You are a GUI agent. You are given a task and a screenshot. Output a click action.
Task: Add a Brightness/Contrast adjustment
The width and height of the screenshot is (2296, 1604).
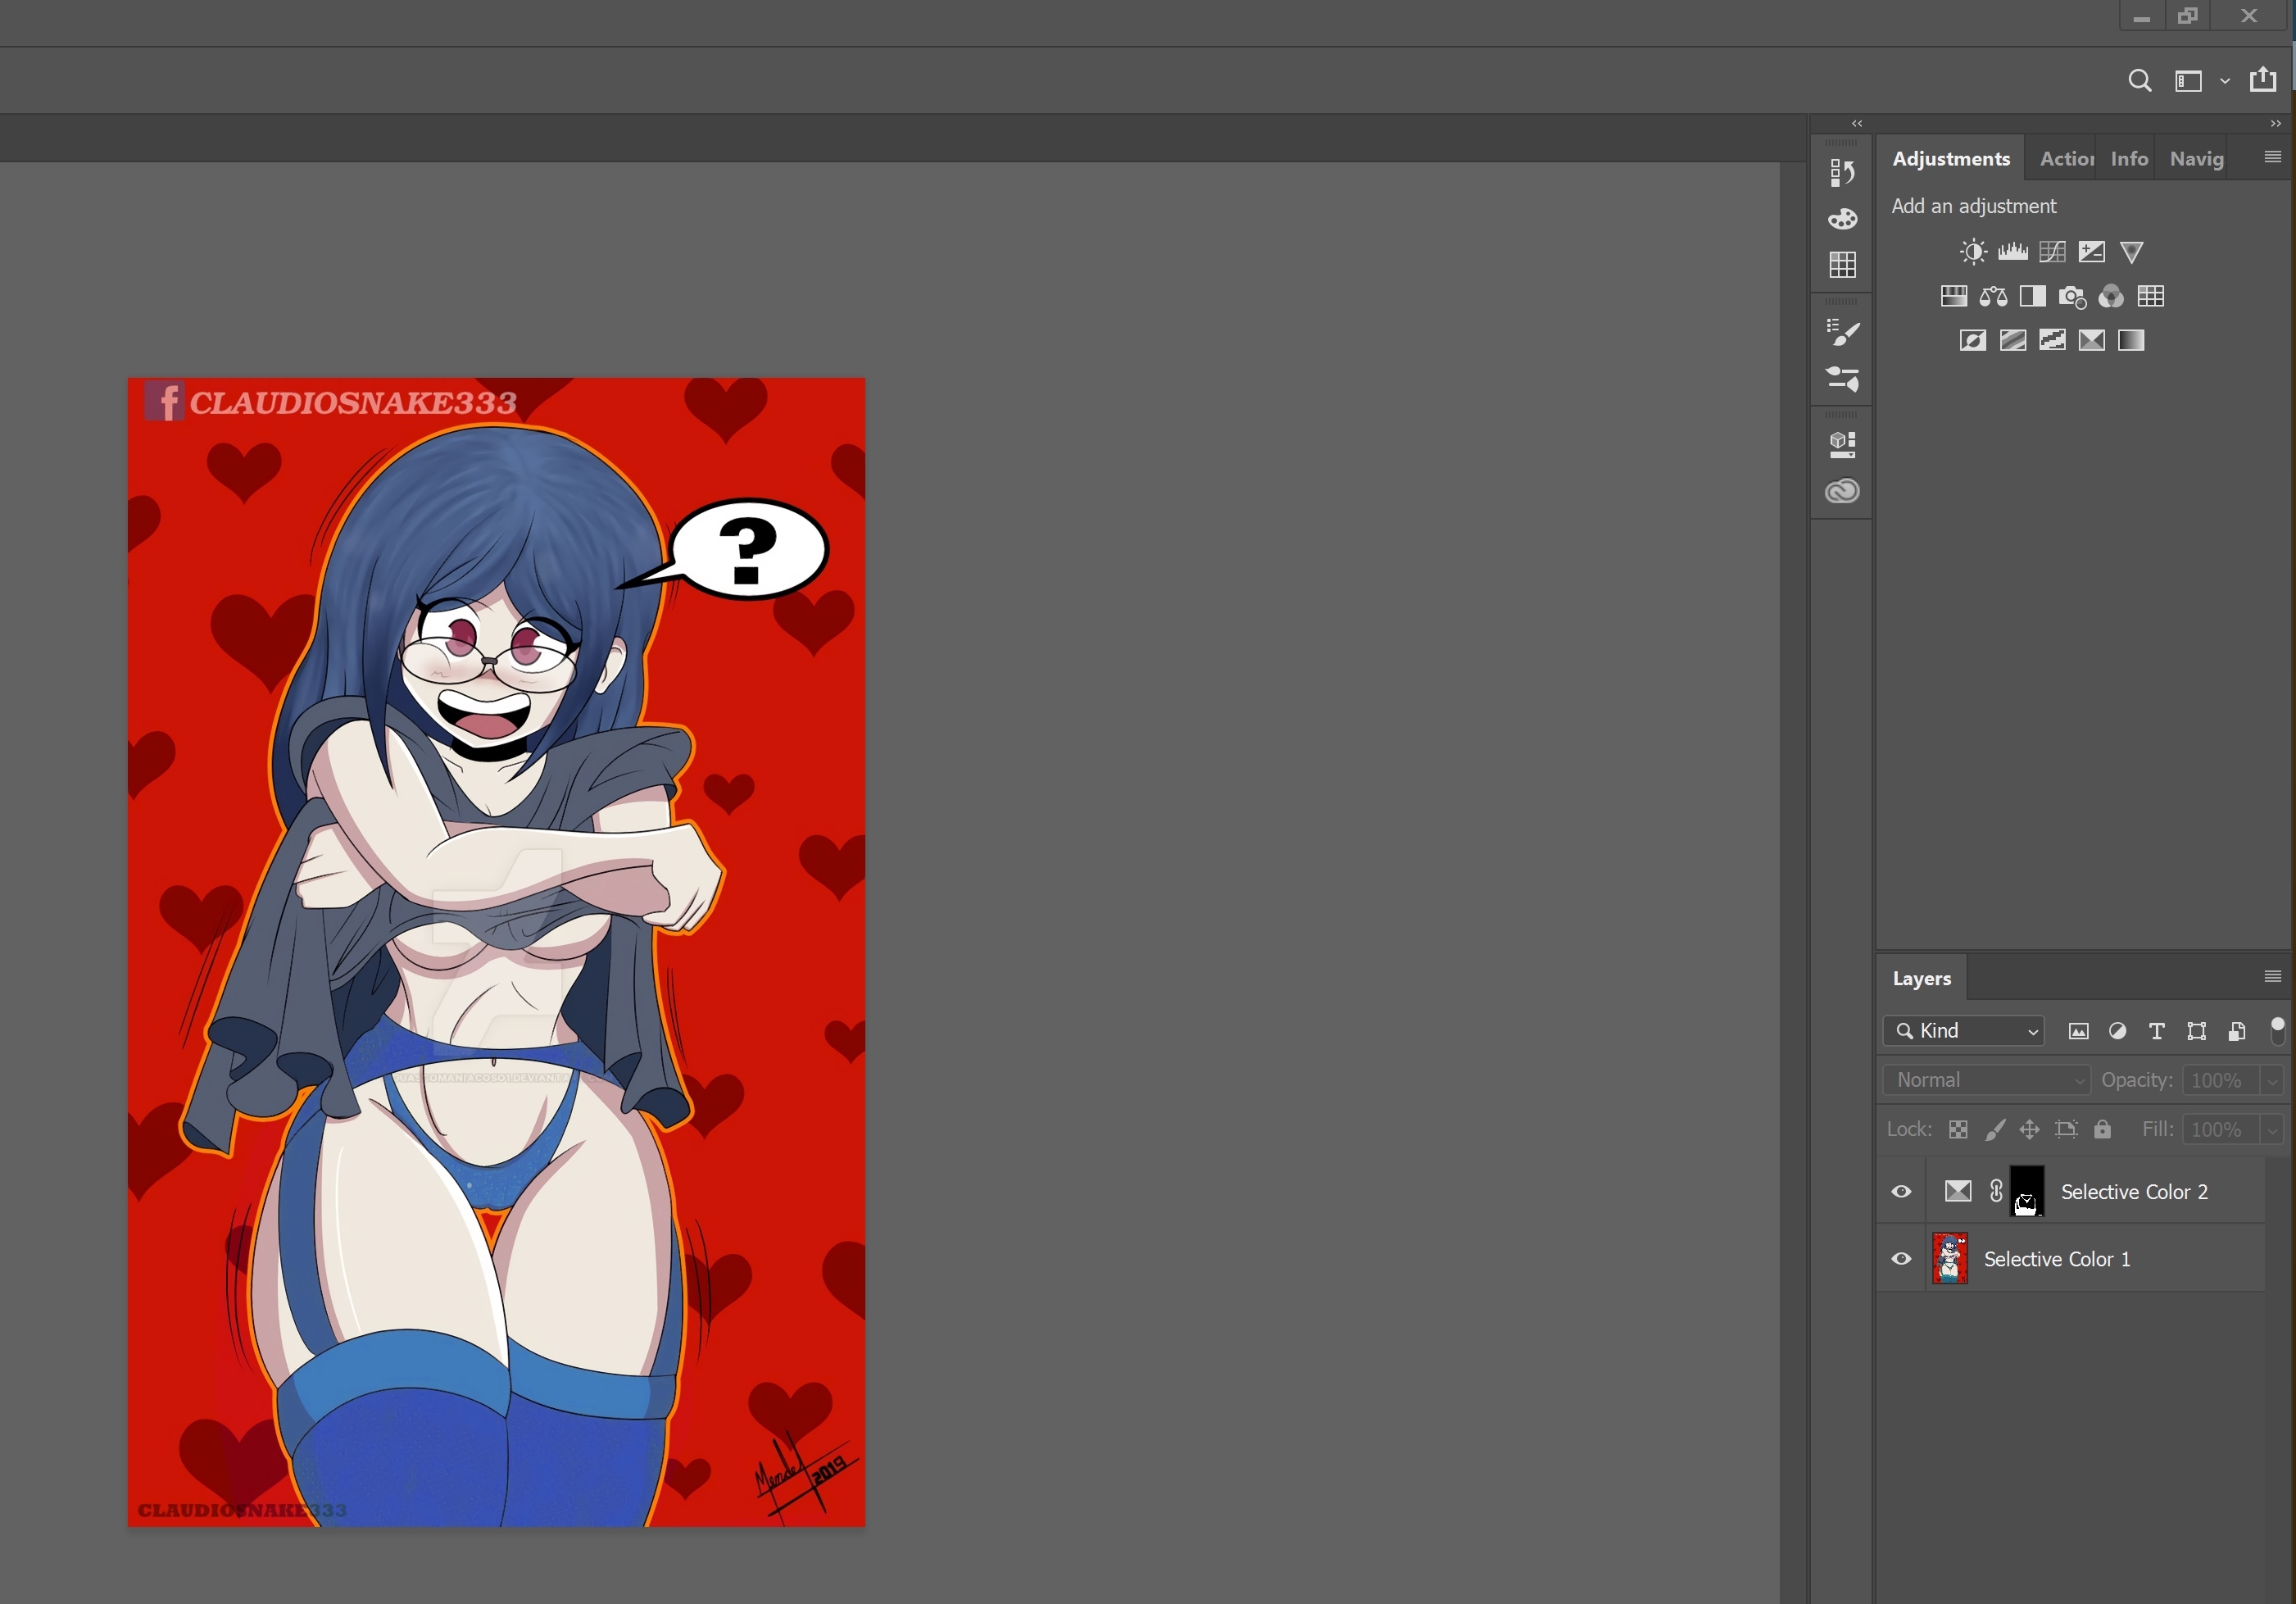click(x=1972, y=252)
